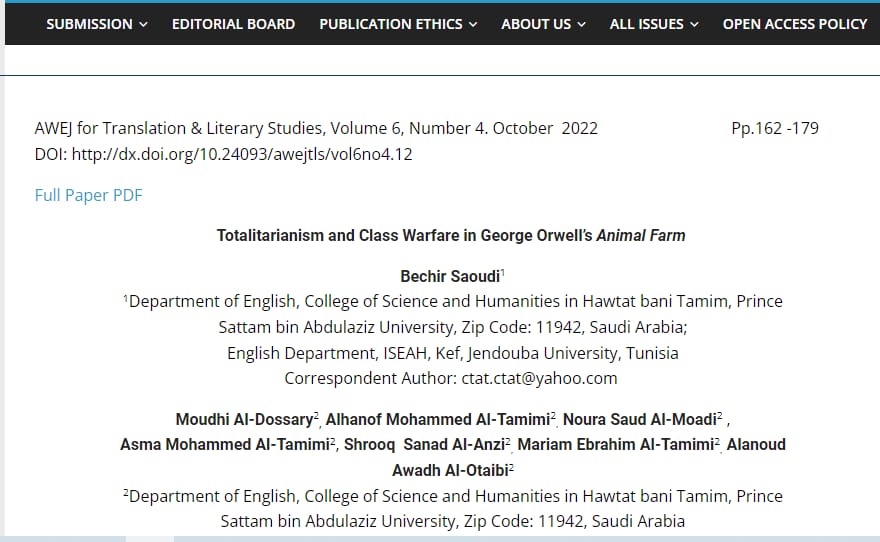Expand the ALL ISSUES chevron
Viewport: 880px width, 542px height.
tap(695, 24)
